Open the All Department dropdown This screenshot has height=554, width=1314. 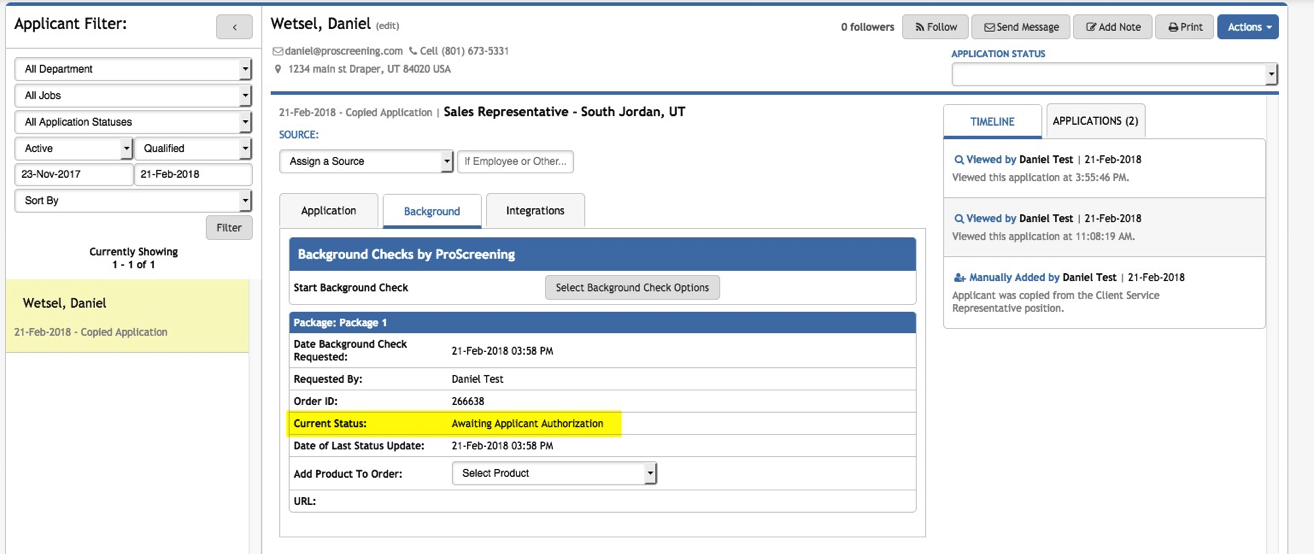(133, 69)
